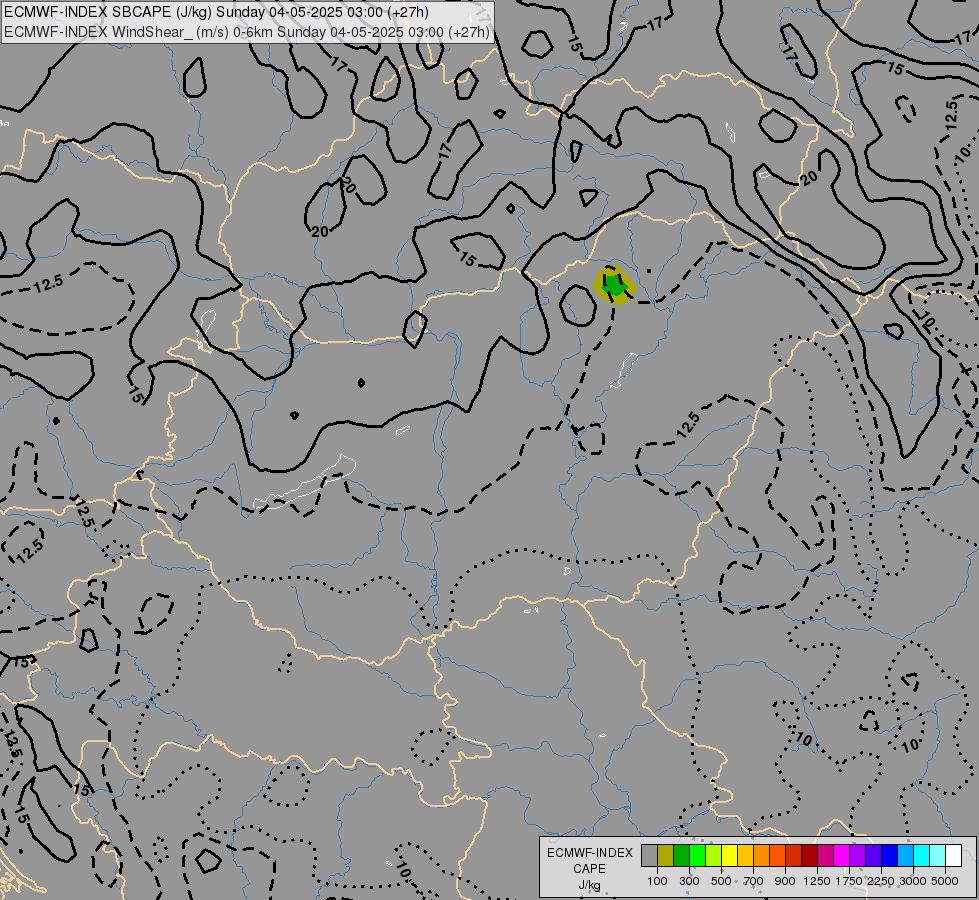Select the white swatch ending the legend
979x900 pixels.
tap(953, 856)
